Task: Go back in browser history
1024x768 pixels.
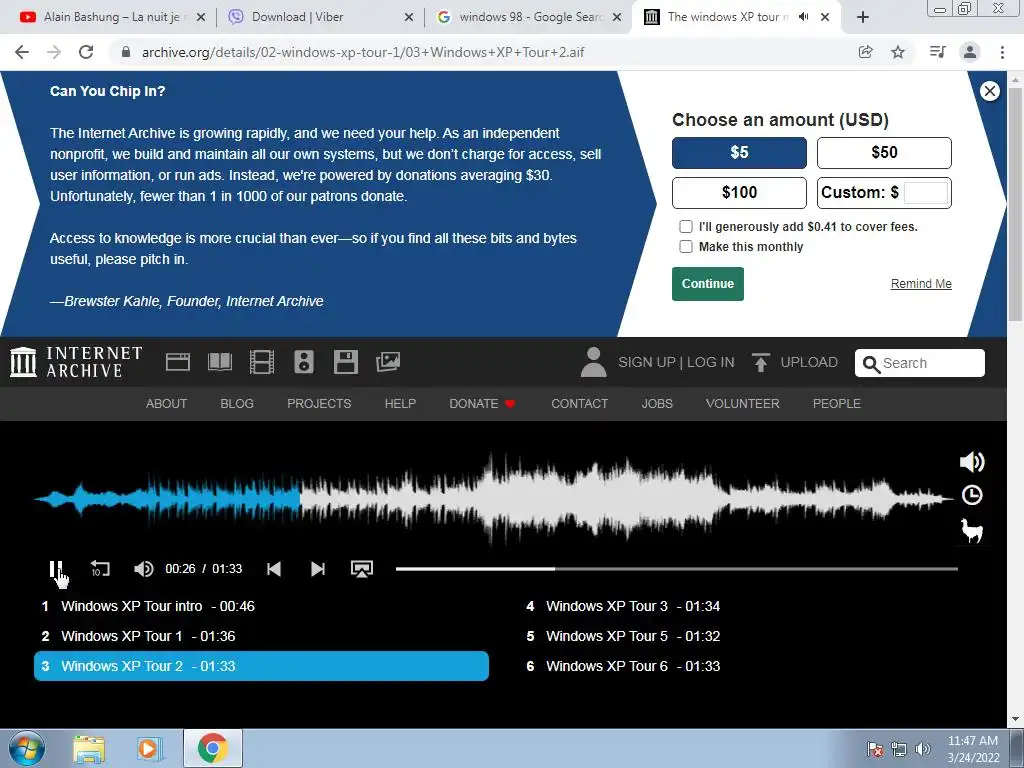Action: click(22, 52)
